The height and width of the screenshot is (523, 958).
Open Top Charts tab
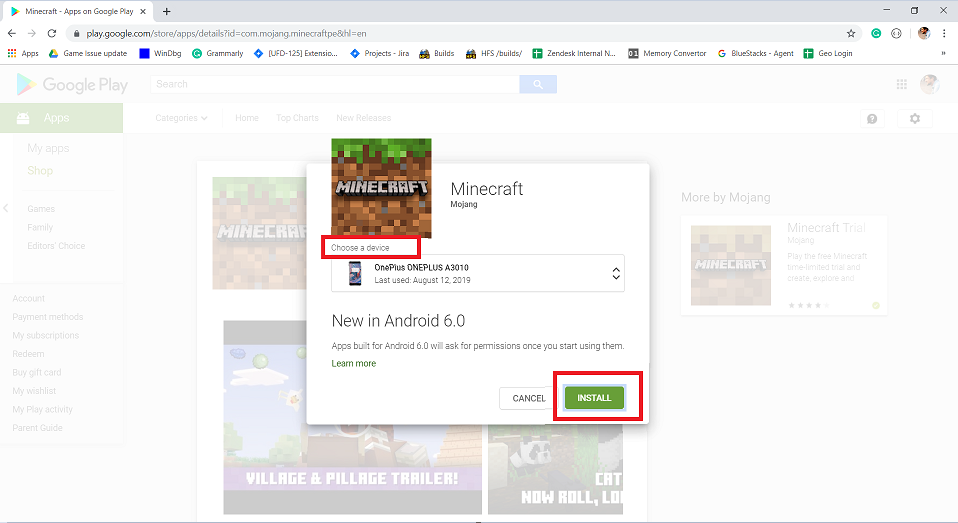tap(297, 118)
